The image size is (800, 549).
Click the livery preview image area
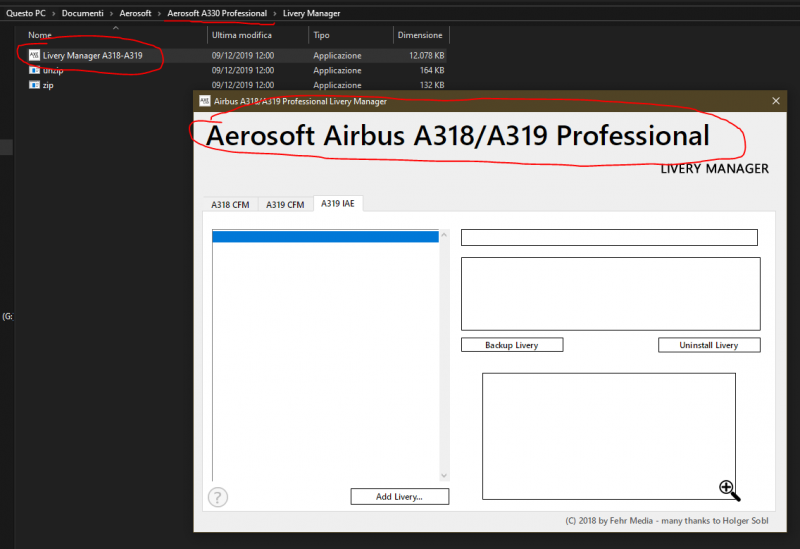tap(609, 436)
